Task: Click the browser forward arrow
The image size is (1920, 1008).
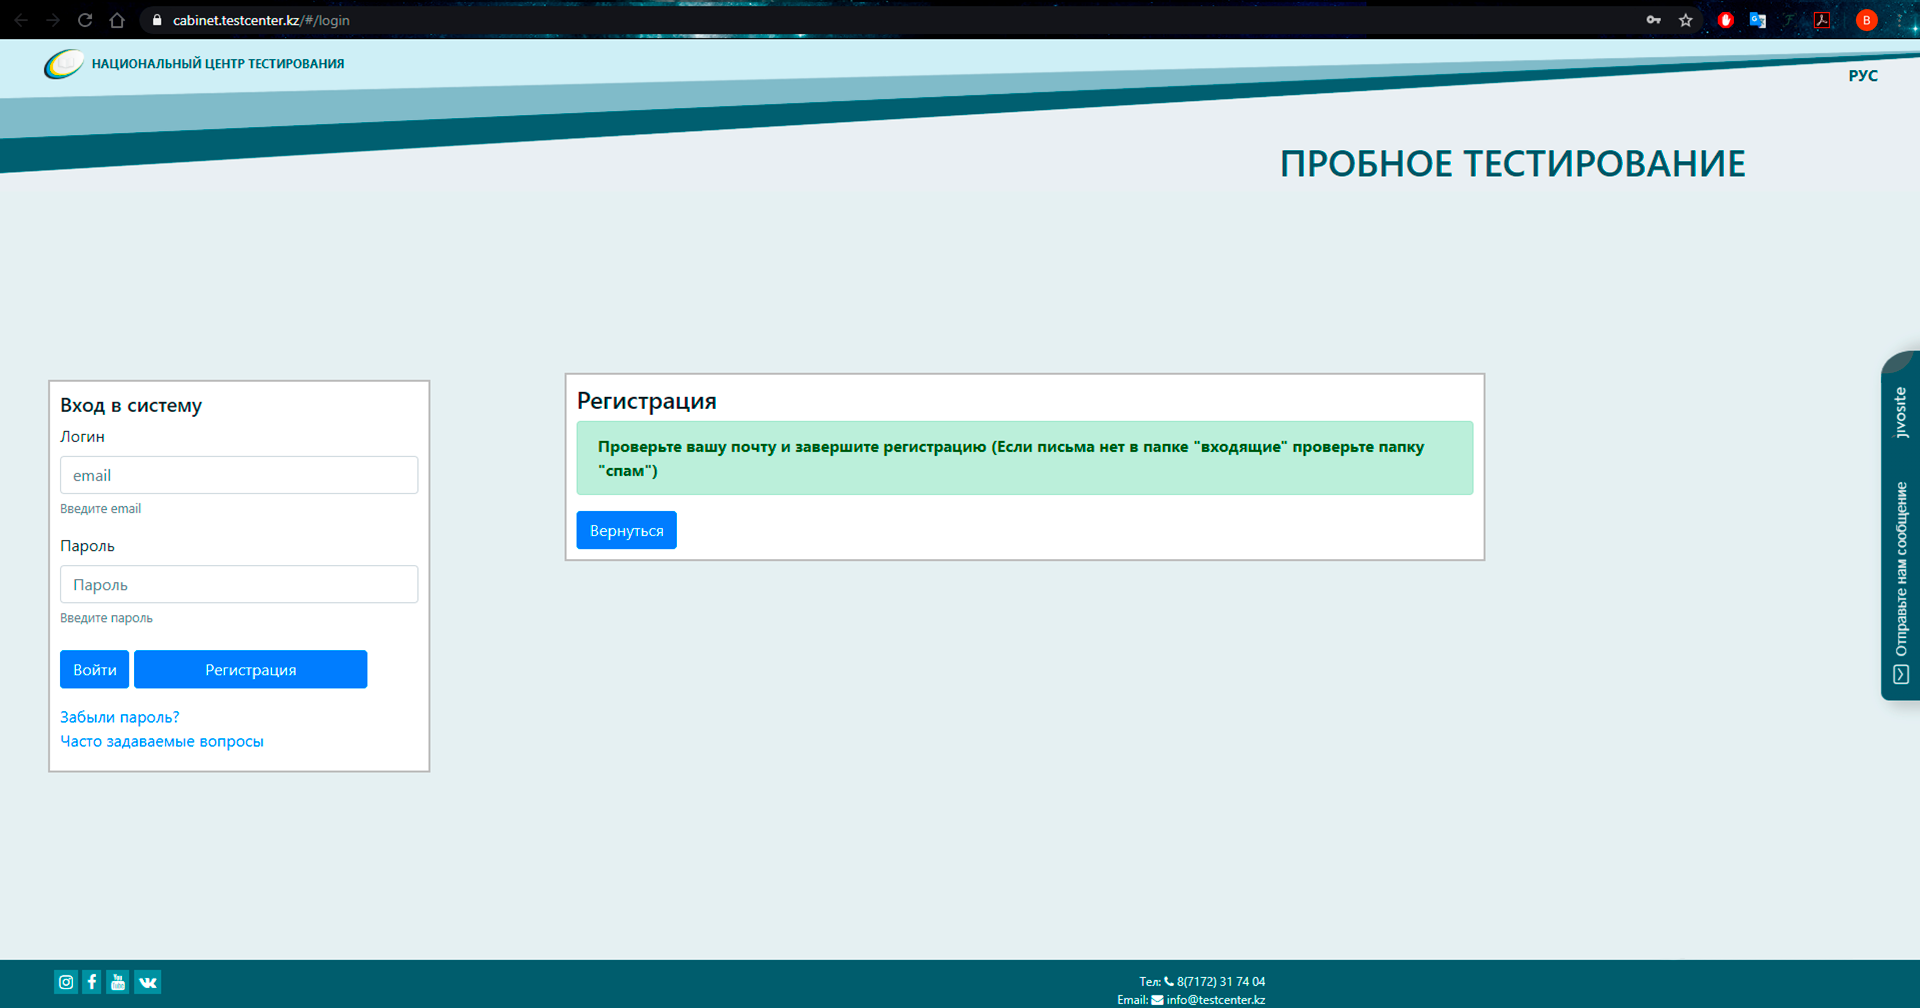Action: tap(53, 20)
